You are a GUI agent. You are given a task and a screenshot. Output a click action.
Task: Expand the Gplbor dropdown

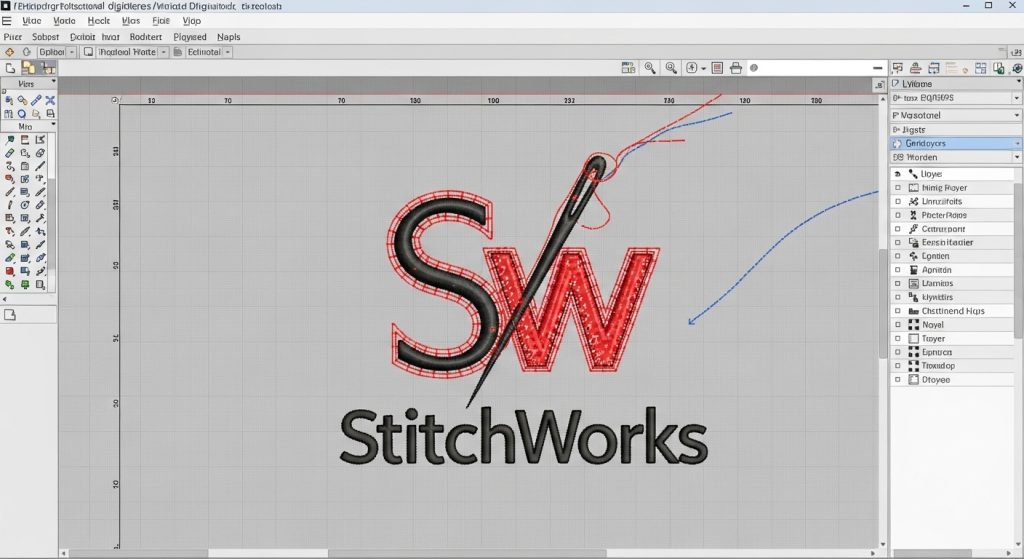(x=72, y=52)
